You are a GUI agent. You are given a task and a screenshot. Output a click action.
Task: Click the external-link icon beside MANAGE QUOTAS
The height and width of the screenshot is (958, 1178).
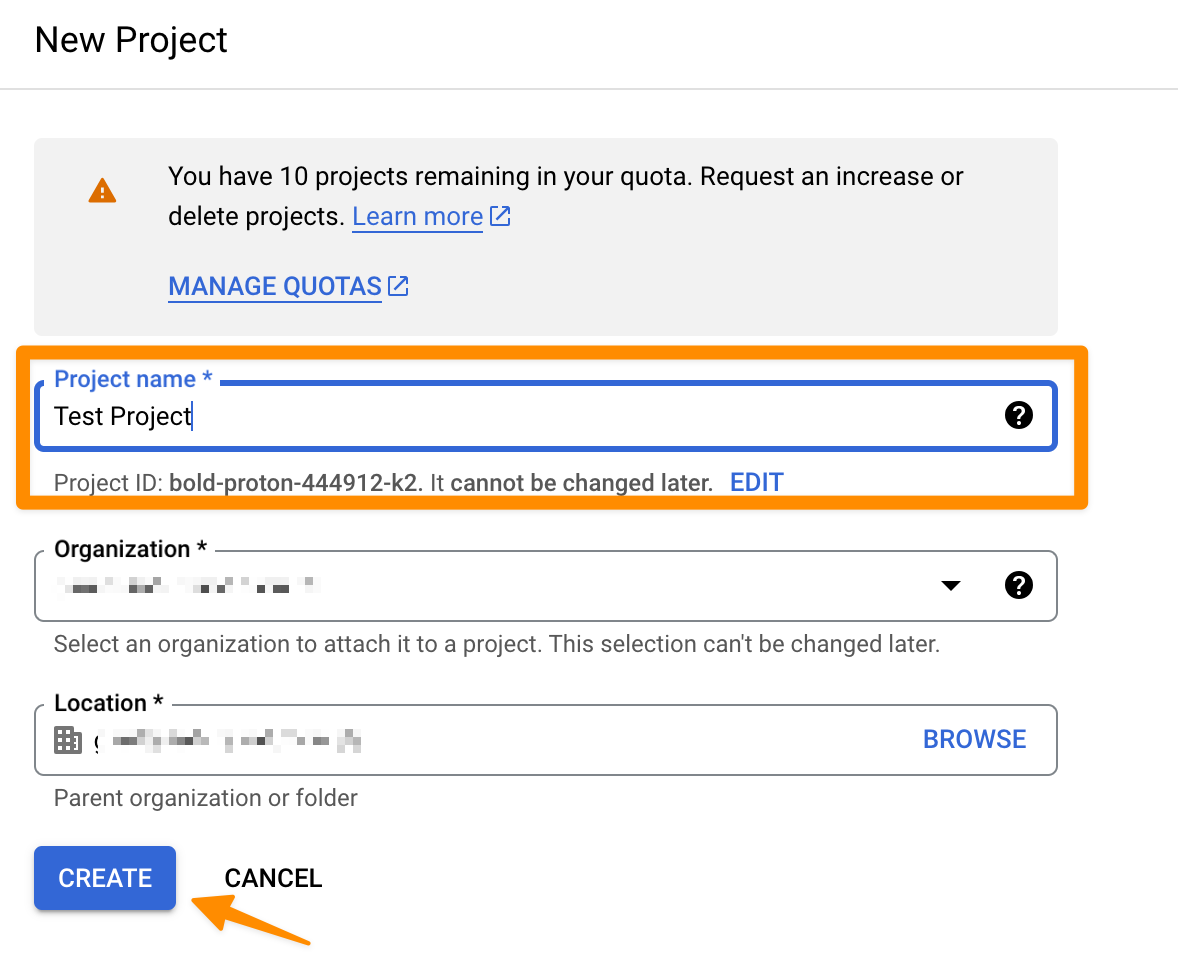tap(398, 286)
